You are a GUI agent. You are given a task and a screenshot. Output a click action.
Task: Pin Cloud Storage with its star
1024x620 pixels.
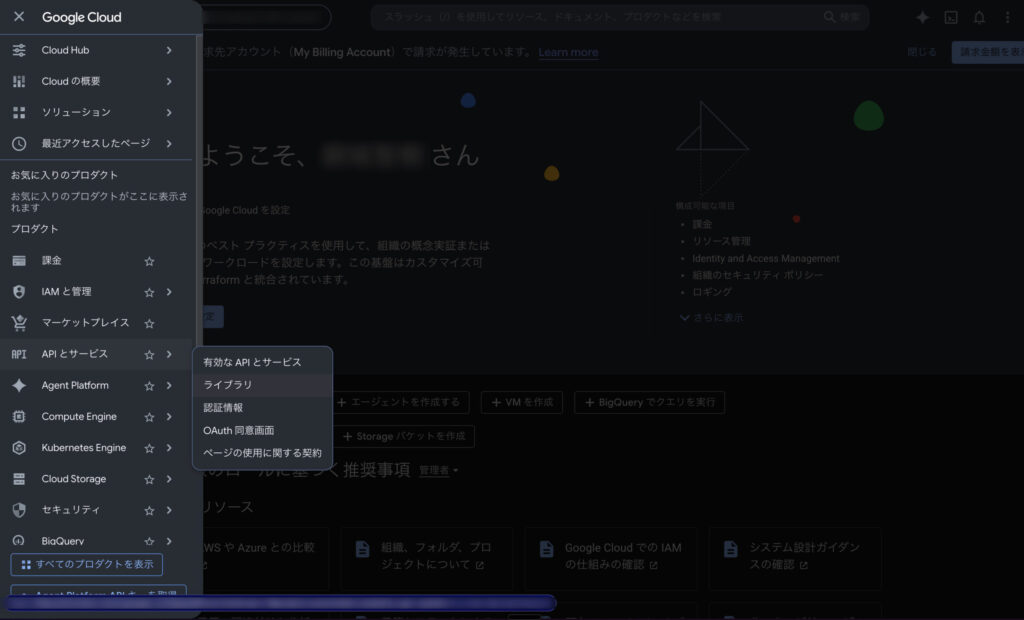coord(149,480)
